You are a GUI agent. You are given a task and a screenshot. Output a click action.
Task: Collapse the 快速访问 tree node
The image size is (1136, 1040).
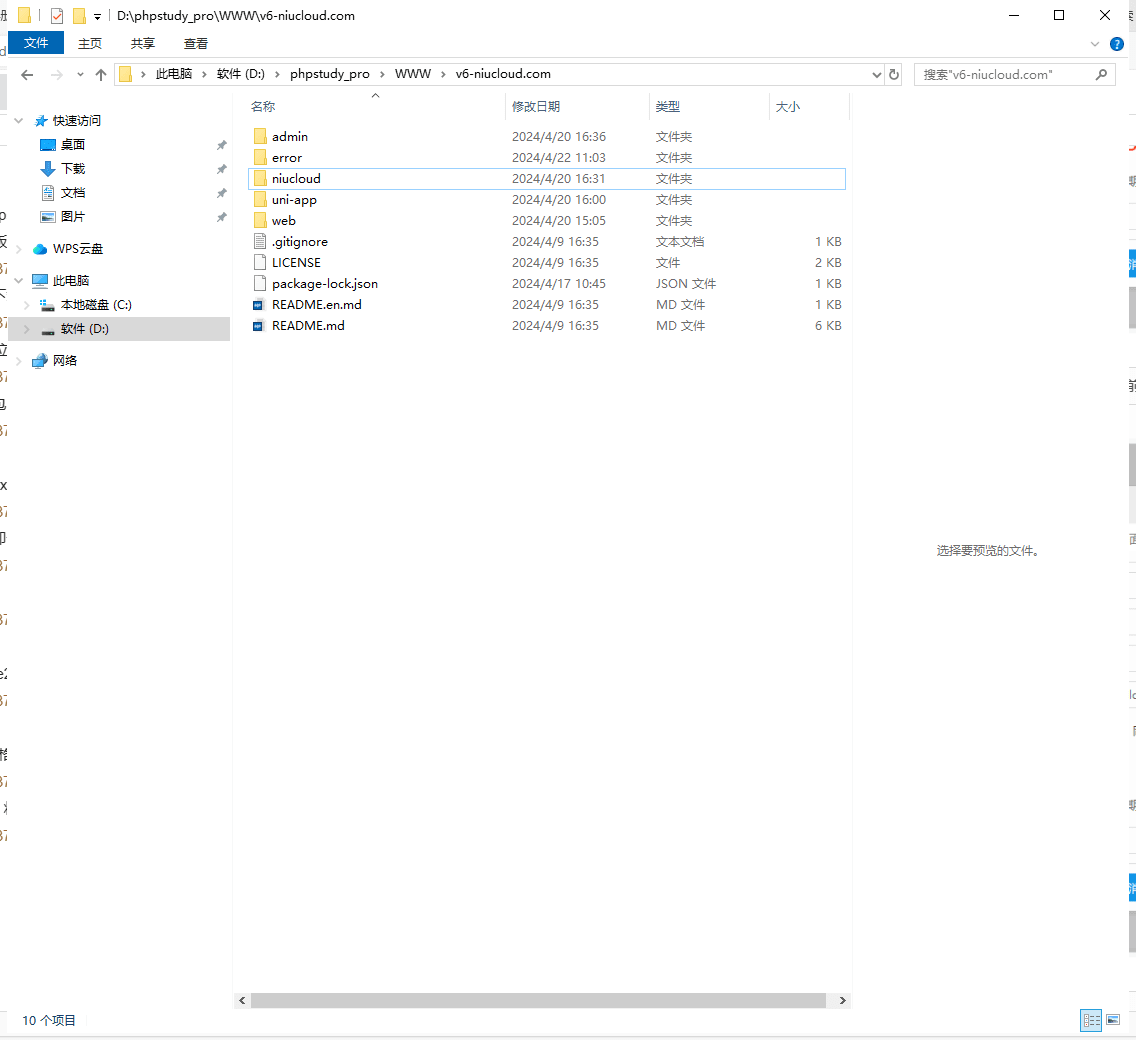coord(19,120)
